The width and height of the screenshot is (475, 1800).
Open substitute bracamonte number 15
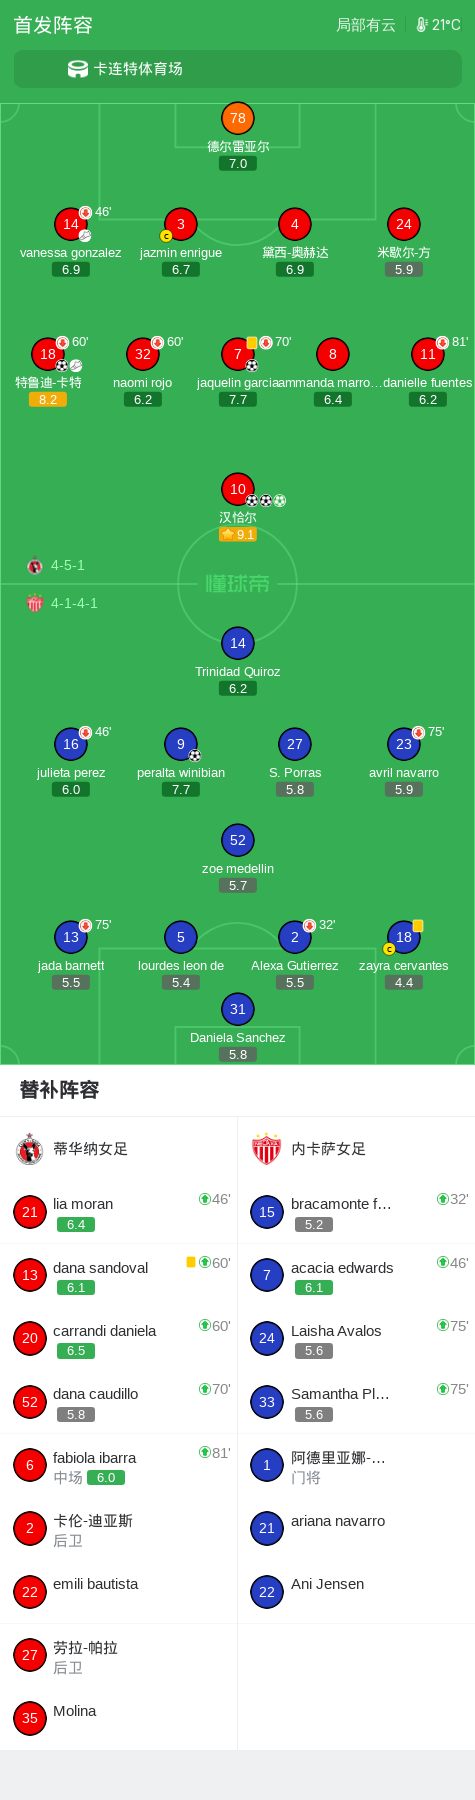356,1212
